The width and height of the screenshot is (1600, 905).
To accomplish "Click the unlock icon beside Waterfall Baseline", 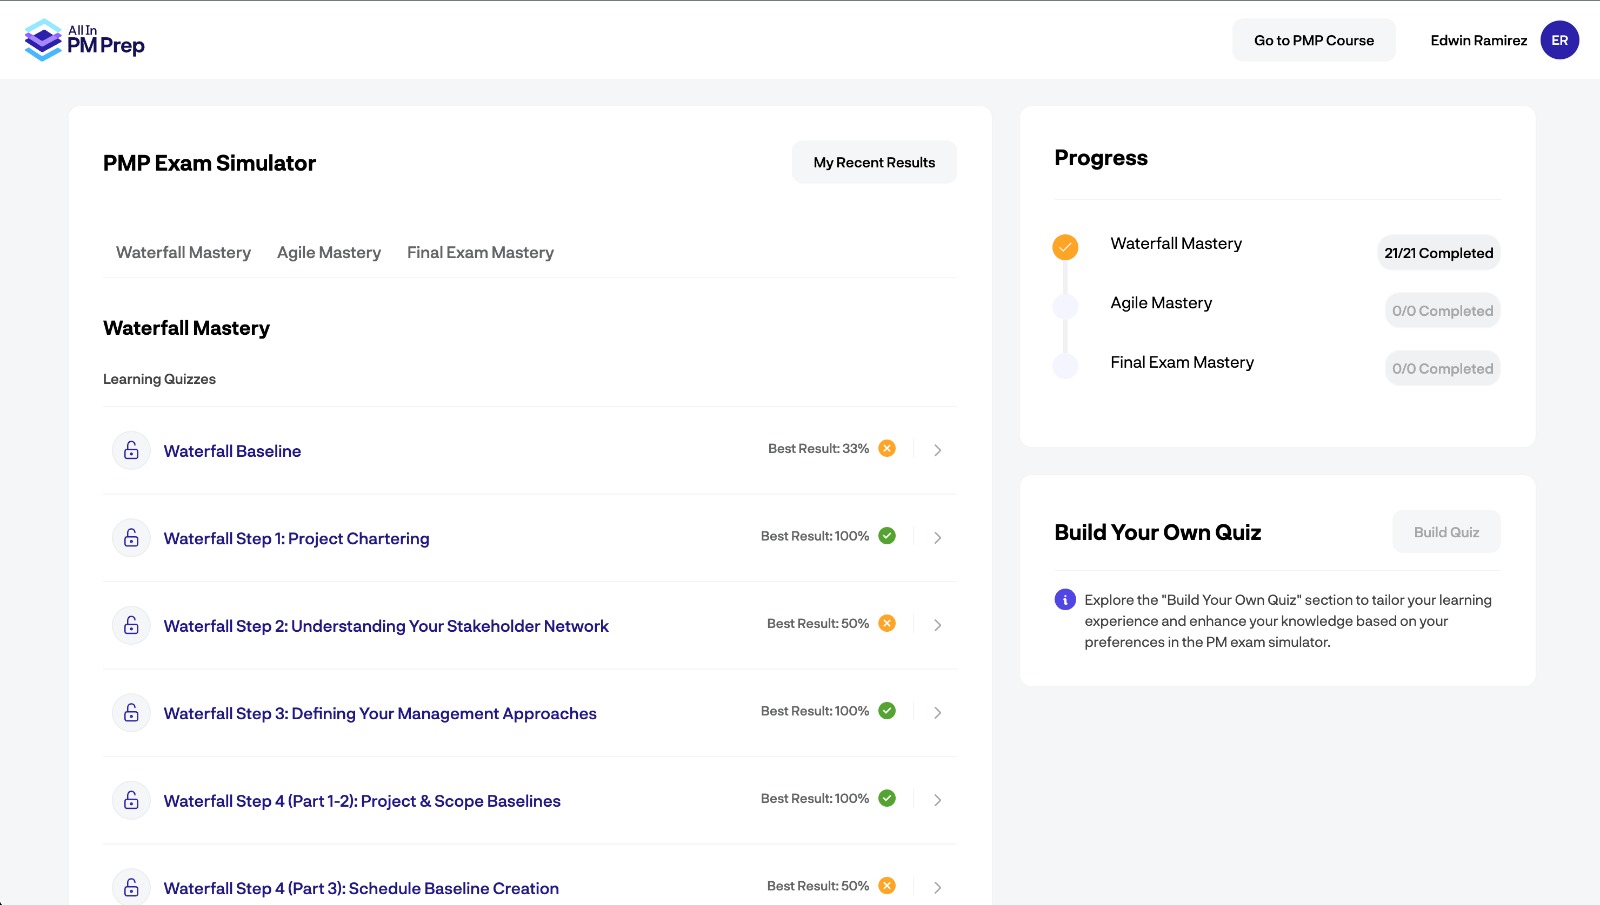I will 131,451.
